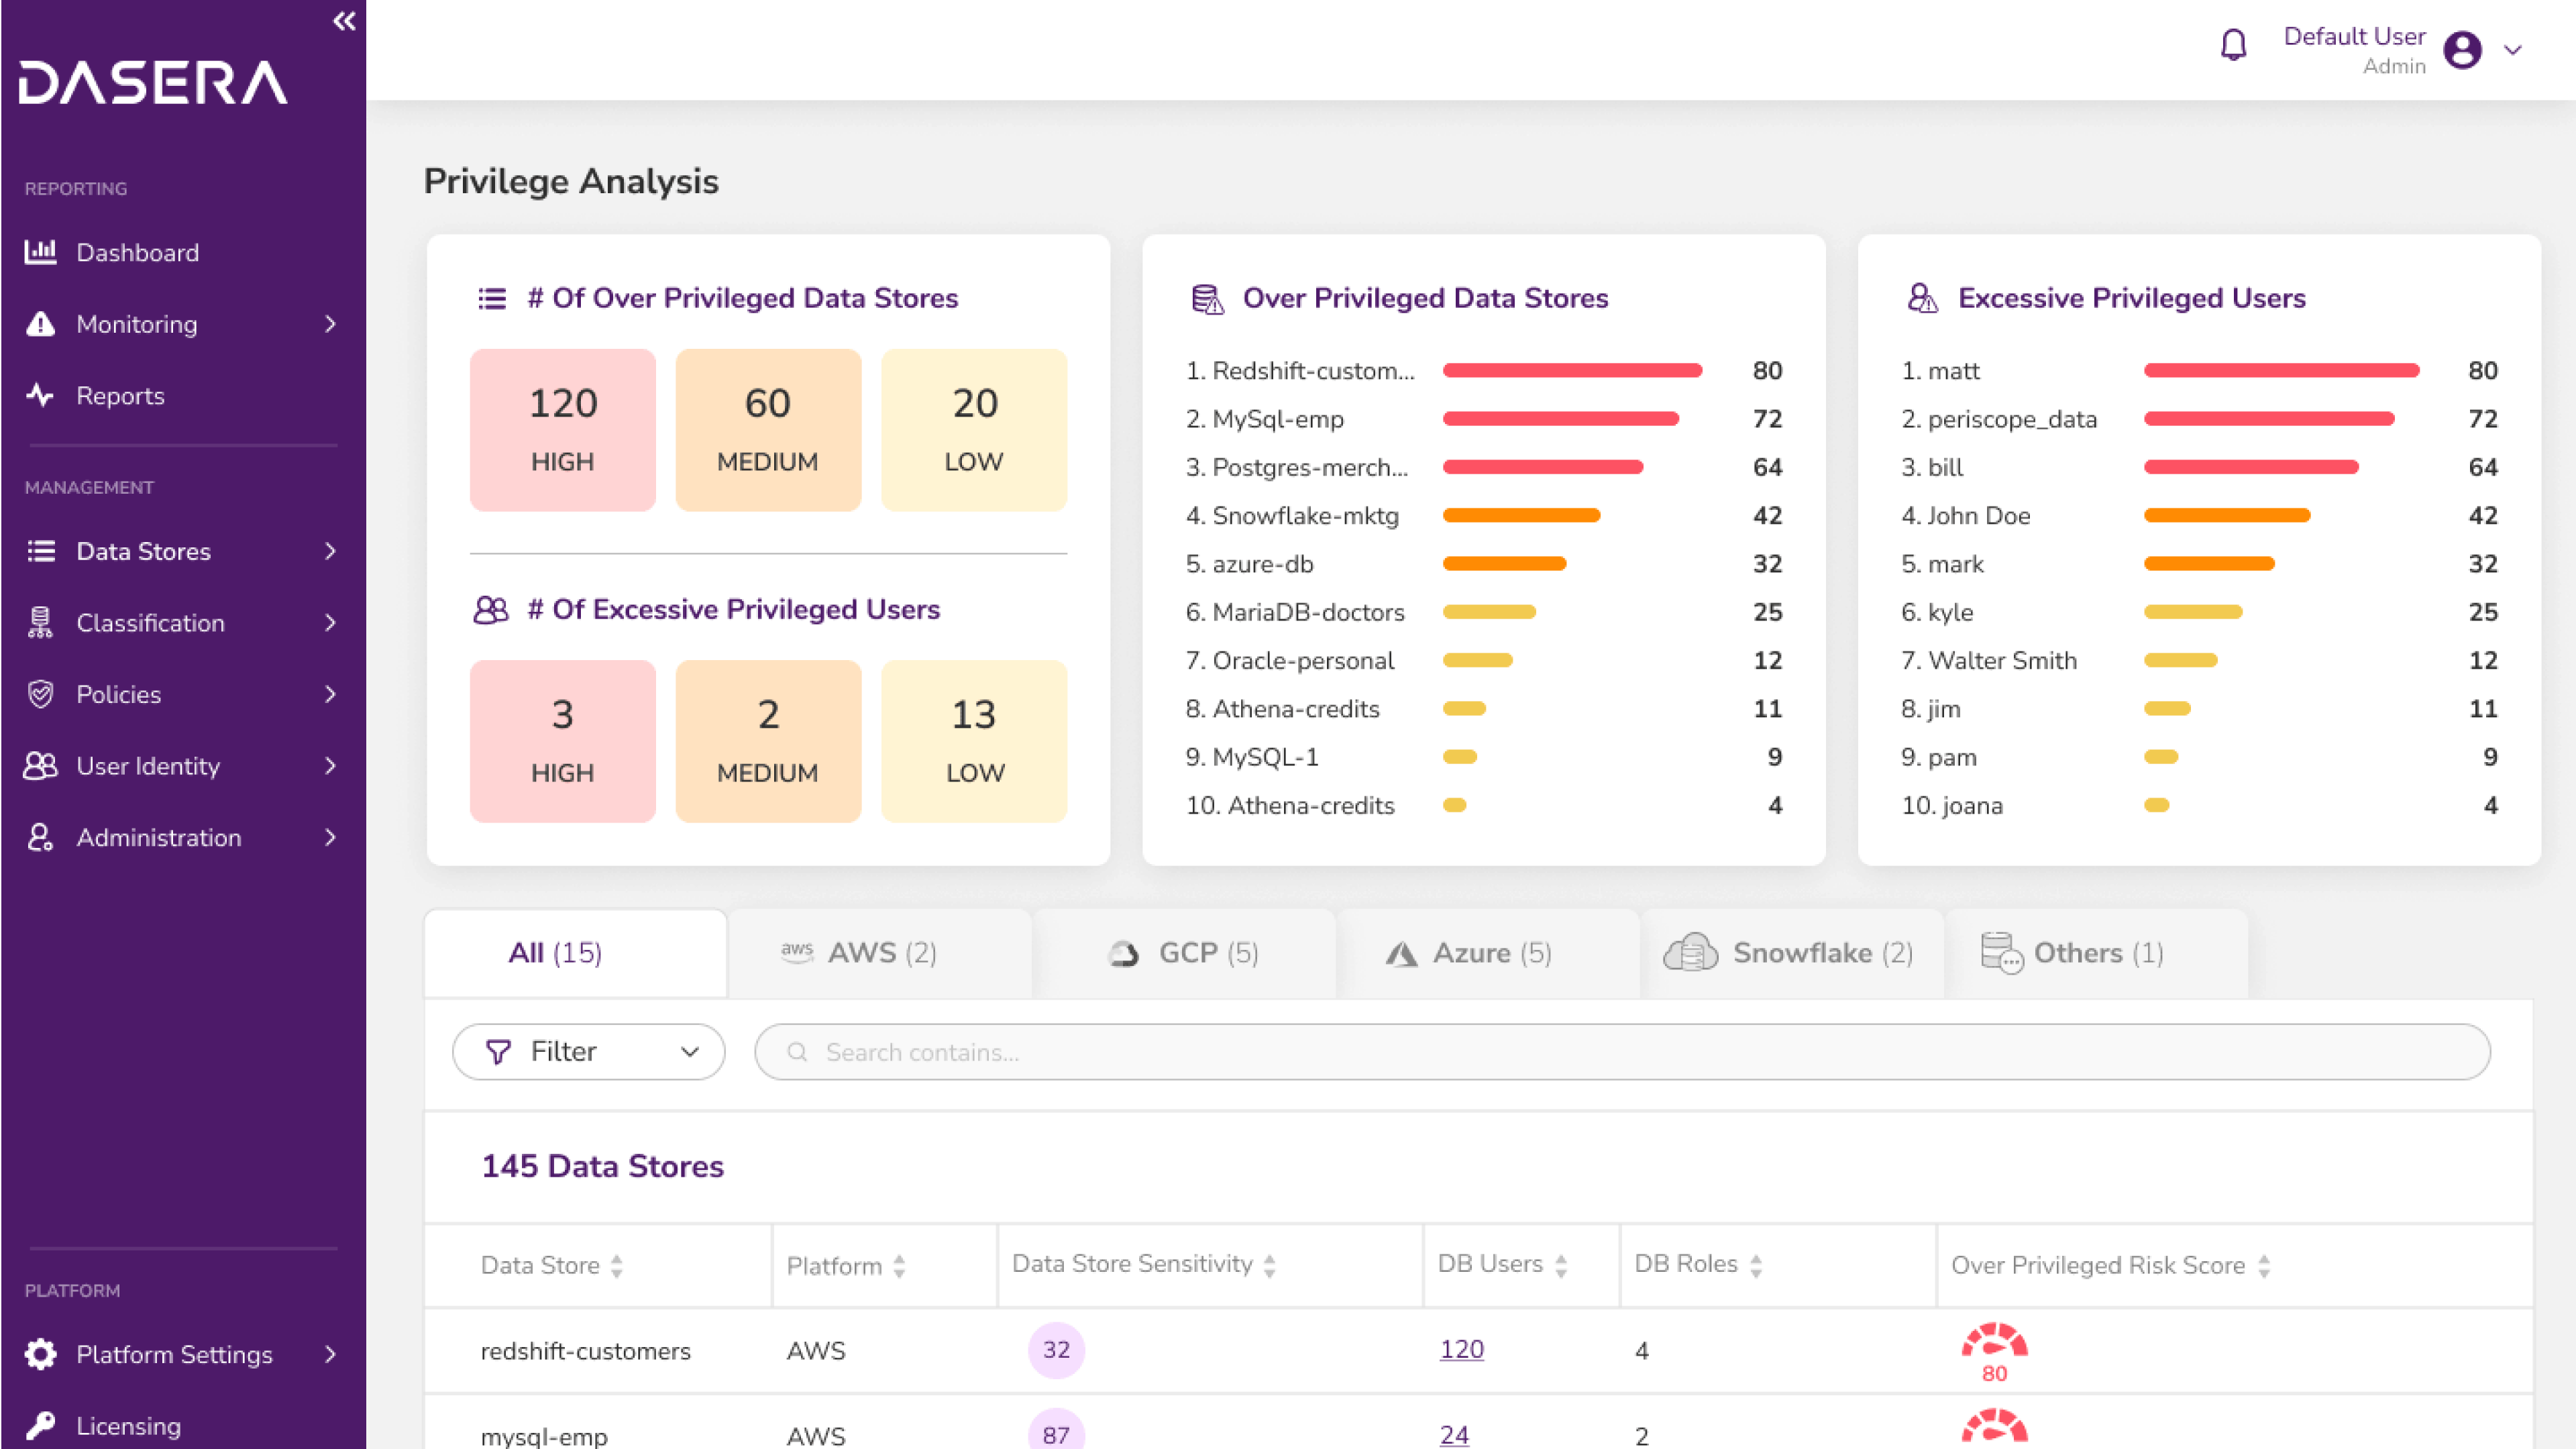Open the user account dropdown chevron
This screenshot has height=1449, width=2576.
coord(2512,49)
